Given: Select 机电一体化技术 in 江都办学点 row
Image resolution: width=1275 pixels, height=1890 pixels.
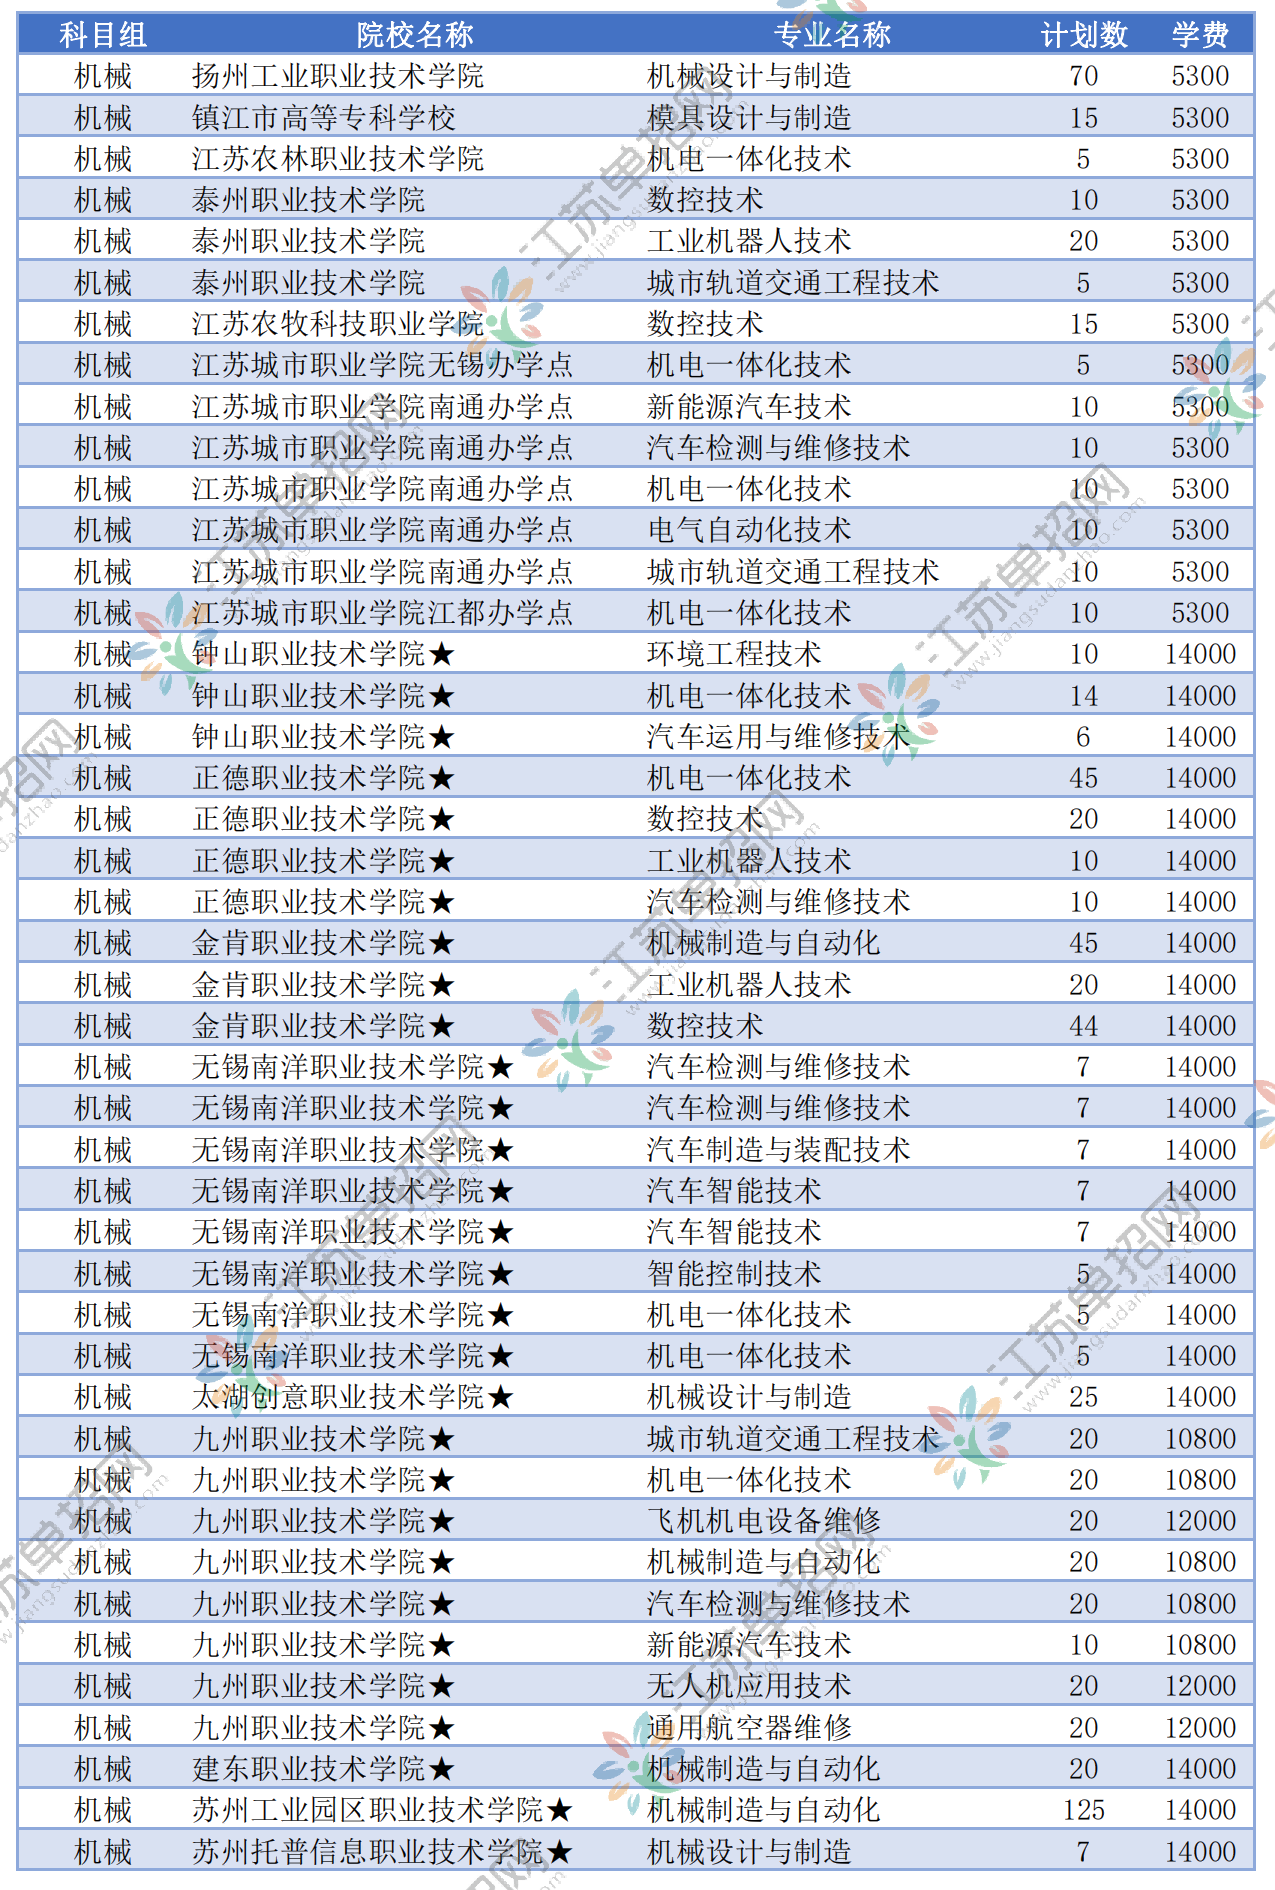Looking at the screenshot, I should (x=749, y=613).
